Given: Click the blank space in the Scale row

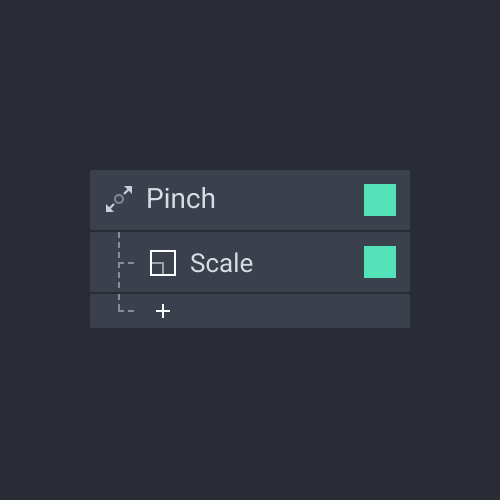Looking at the screenshot, I should pos(308,262).
